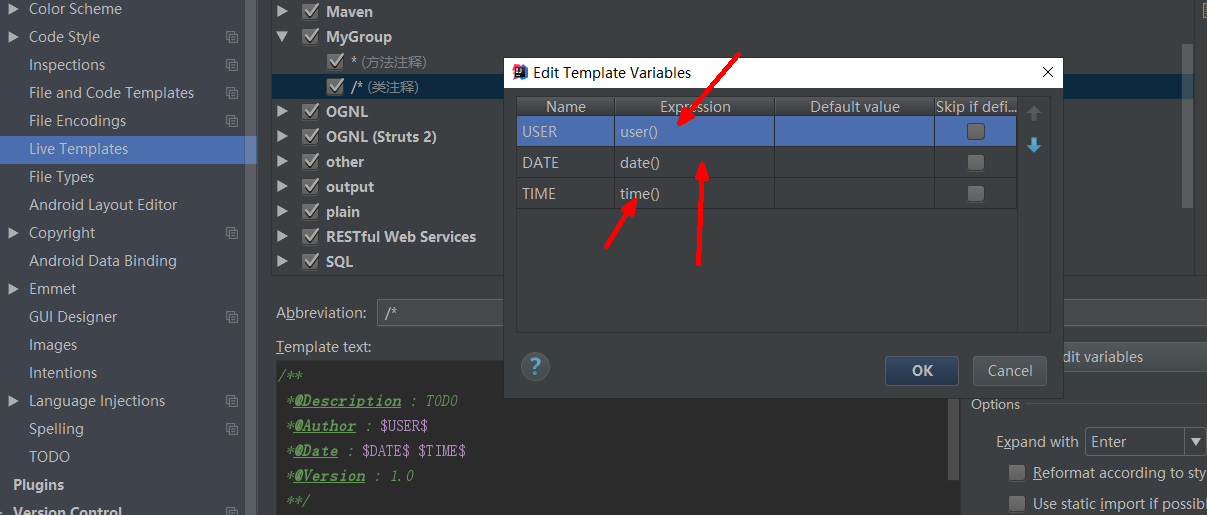The width and height of the screenshot is (1207, 515).
Task: Click default value cell for USER
Action: [855, 132]
